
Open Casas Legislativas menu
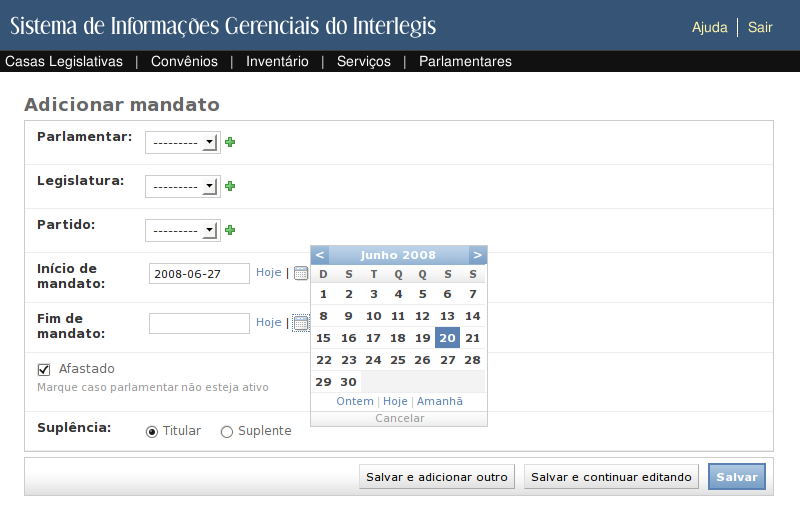click(x=64, y=61)
